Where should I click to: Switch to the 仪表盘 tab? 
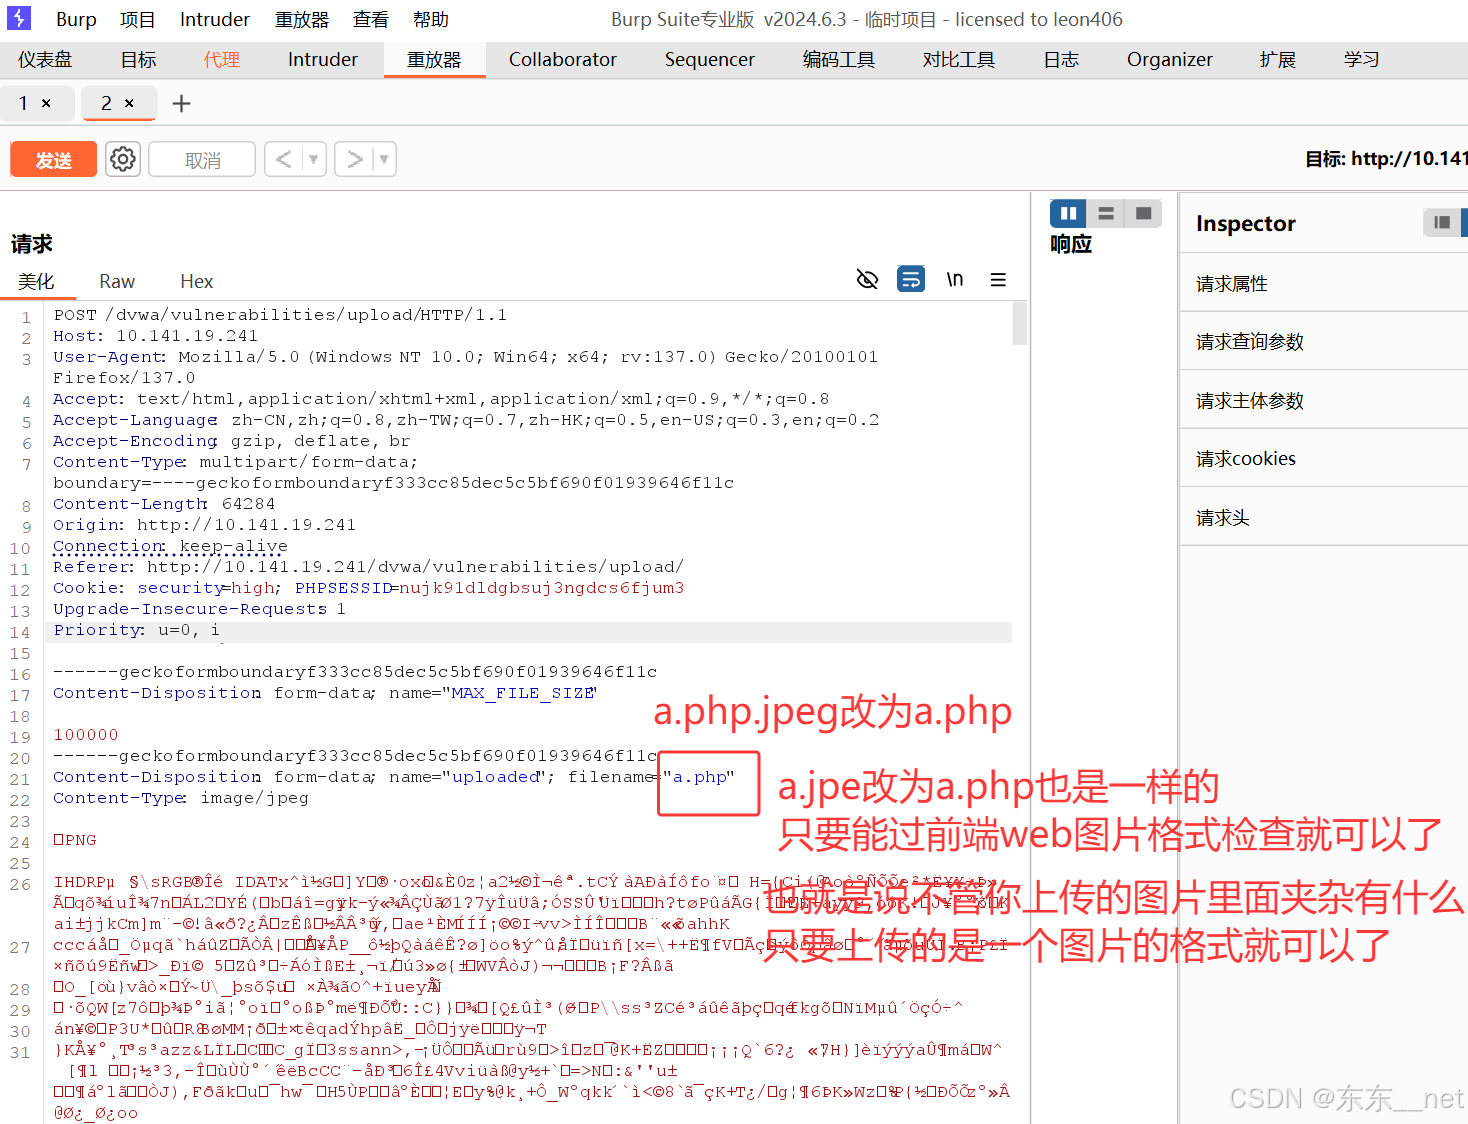point(45,60)
